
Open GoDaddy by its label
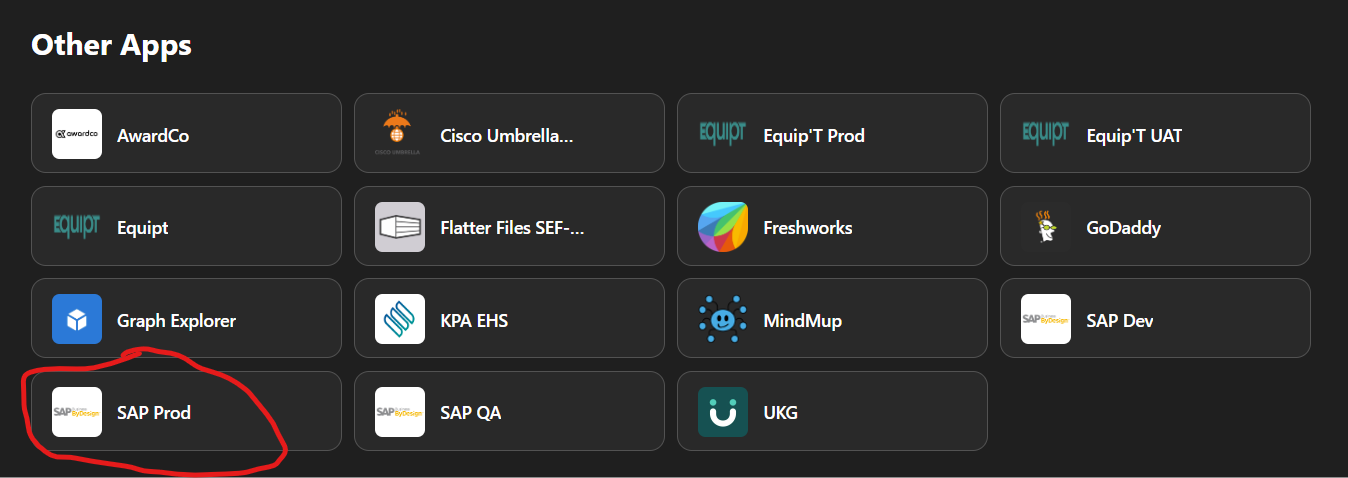(1124, 228)
